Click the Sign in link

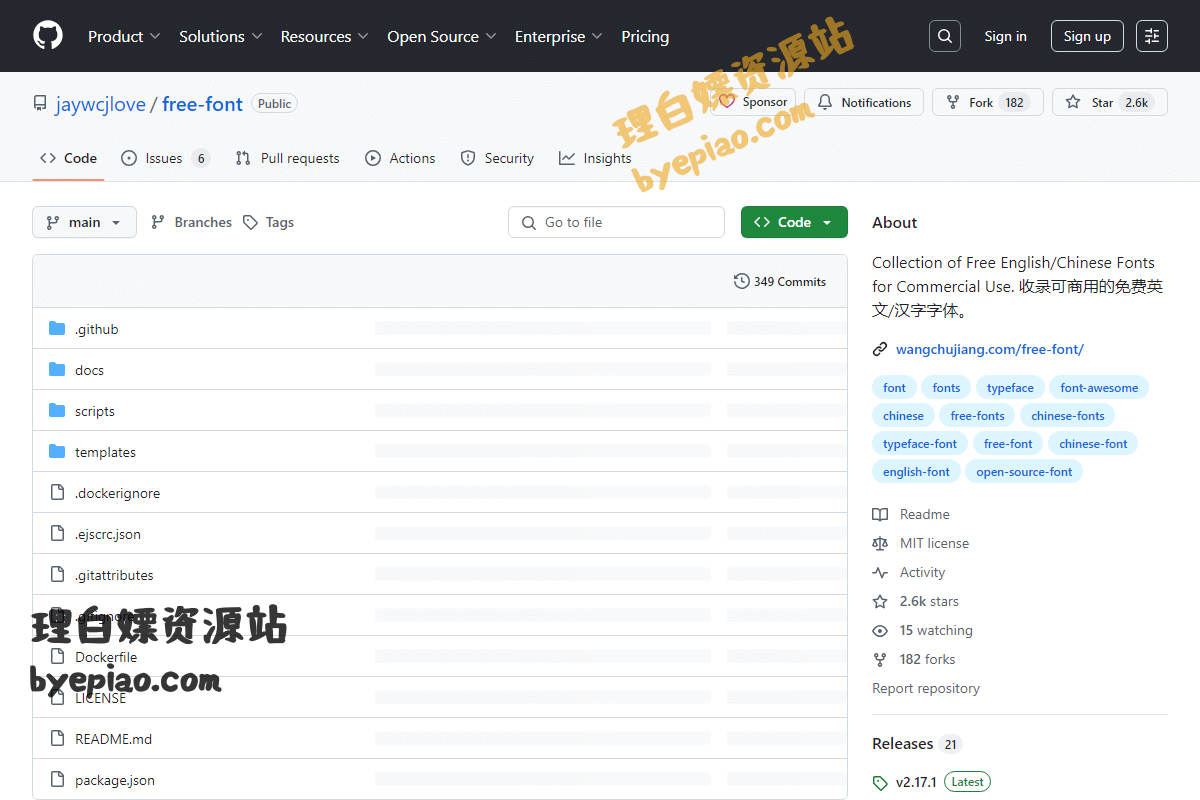(1005, 36)
